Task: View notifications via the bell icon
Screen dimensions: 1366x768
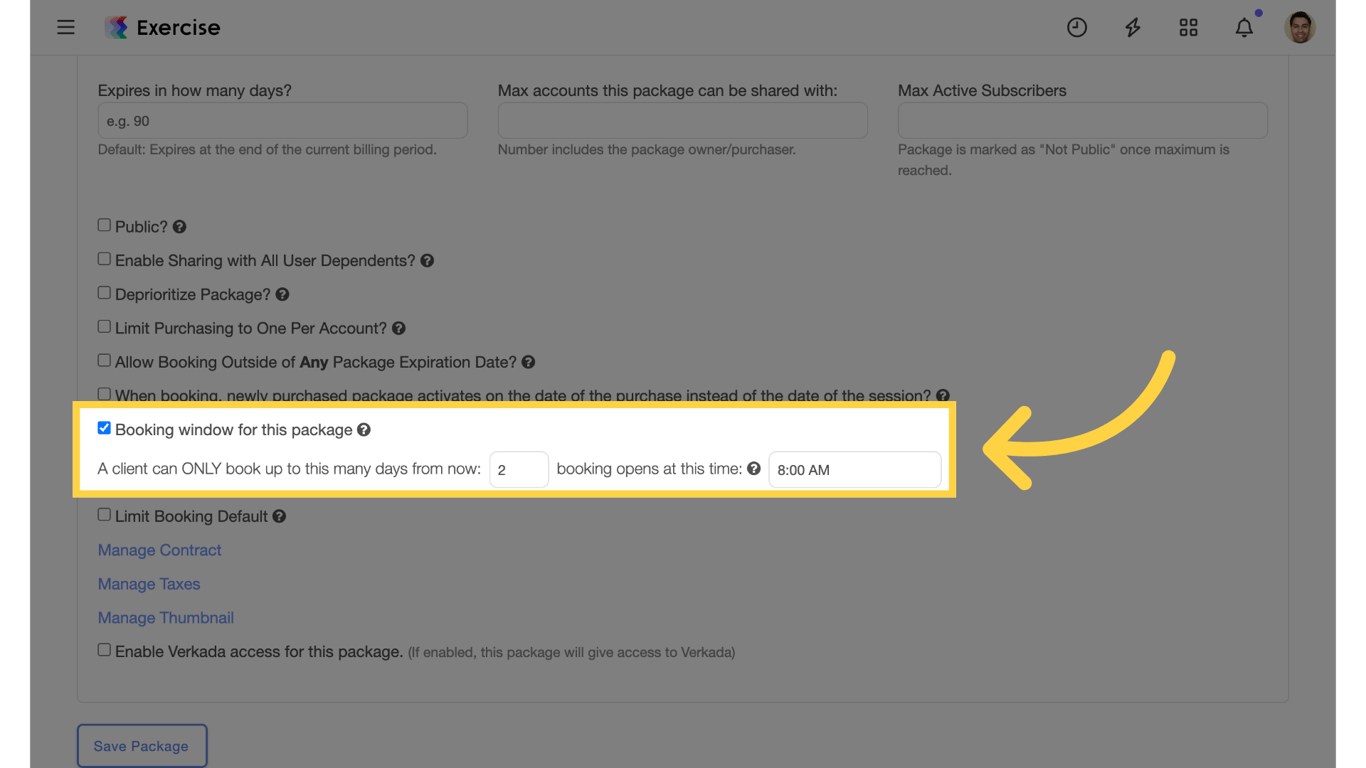Action: tap(1244, 27)
